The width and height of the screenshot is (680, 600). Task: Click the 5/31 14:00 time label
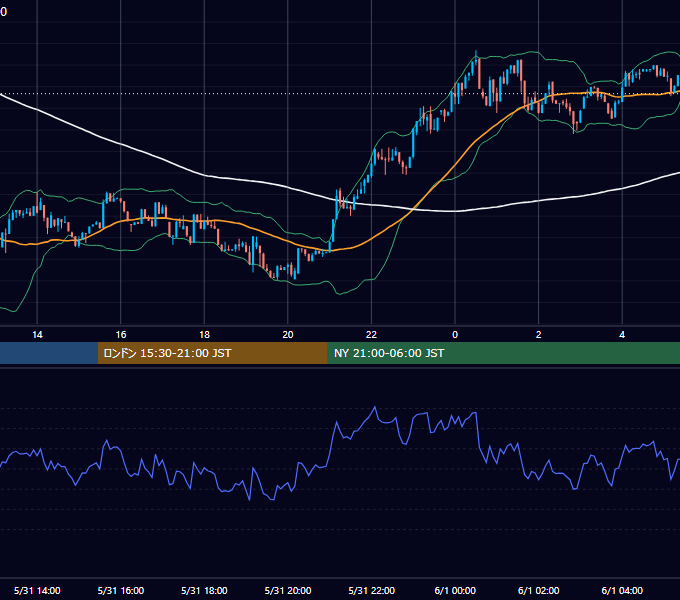click(x=37, y=590)
